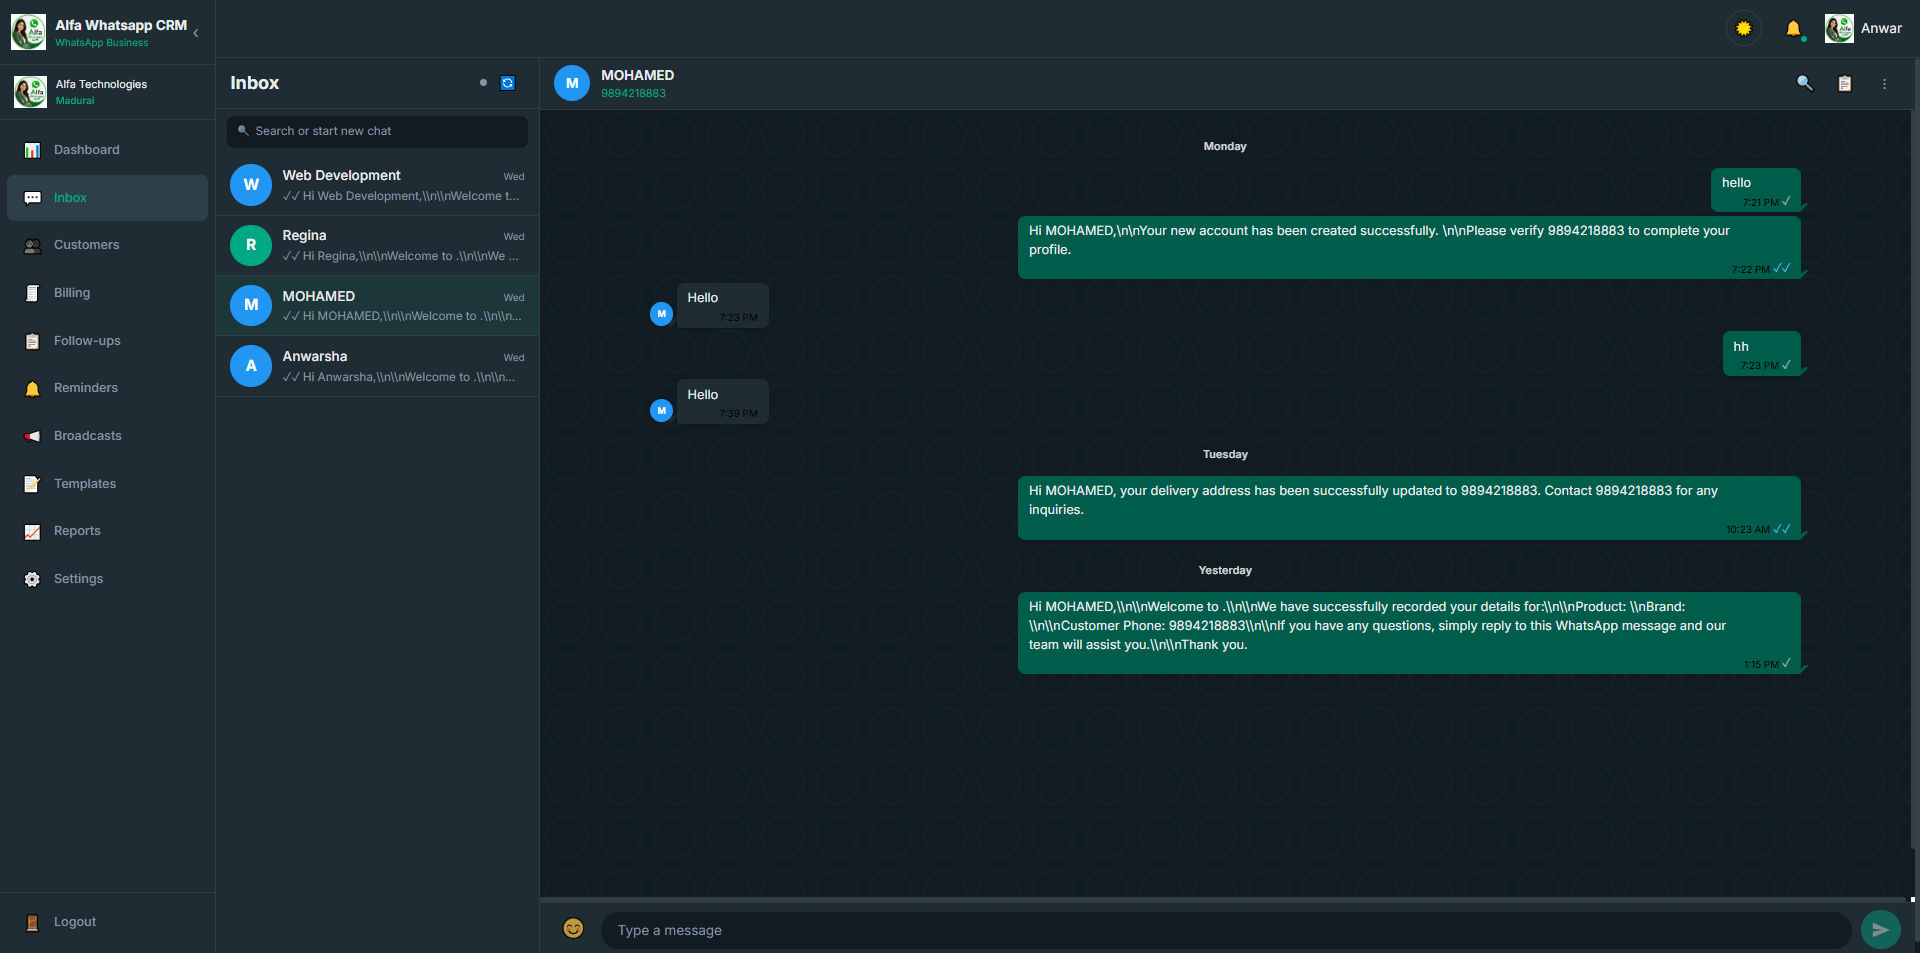
Task: Click the Anwar profile picture
Action: pyautogui.click(x=1839, y=29)
